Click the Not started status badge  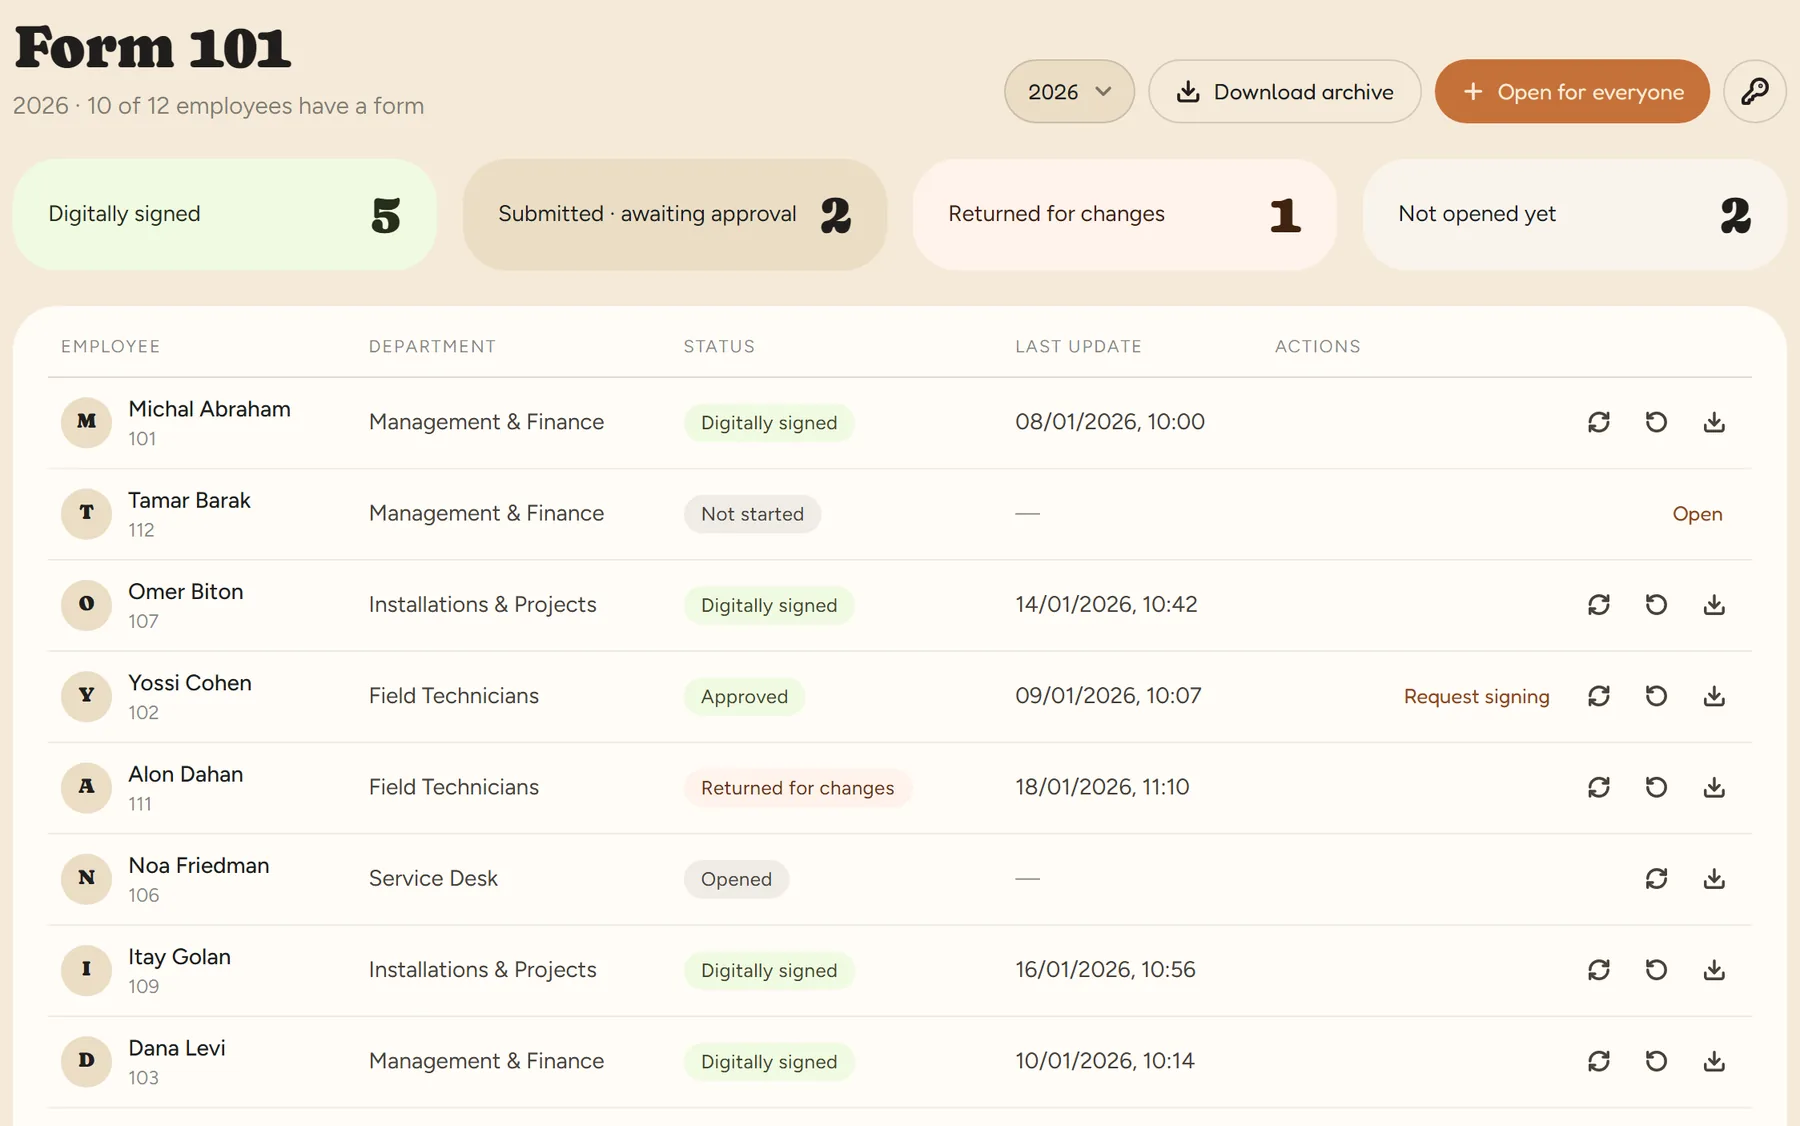(752, 514)
